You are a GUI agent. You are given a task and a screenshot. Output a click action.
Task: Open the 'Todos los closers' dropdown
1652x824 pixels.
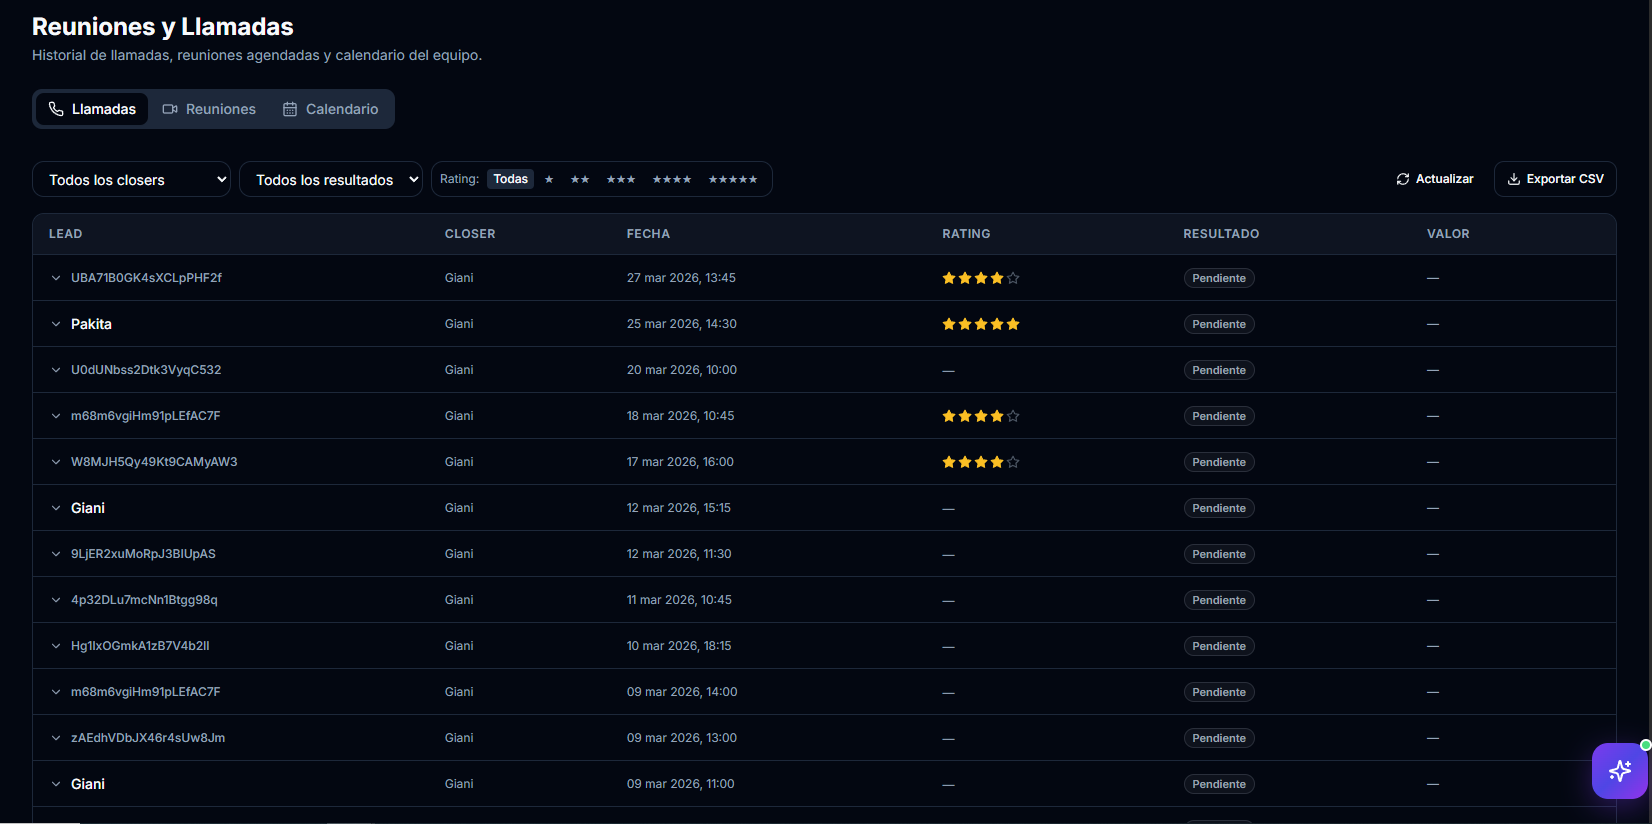click(x=132, y=180)
